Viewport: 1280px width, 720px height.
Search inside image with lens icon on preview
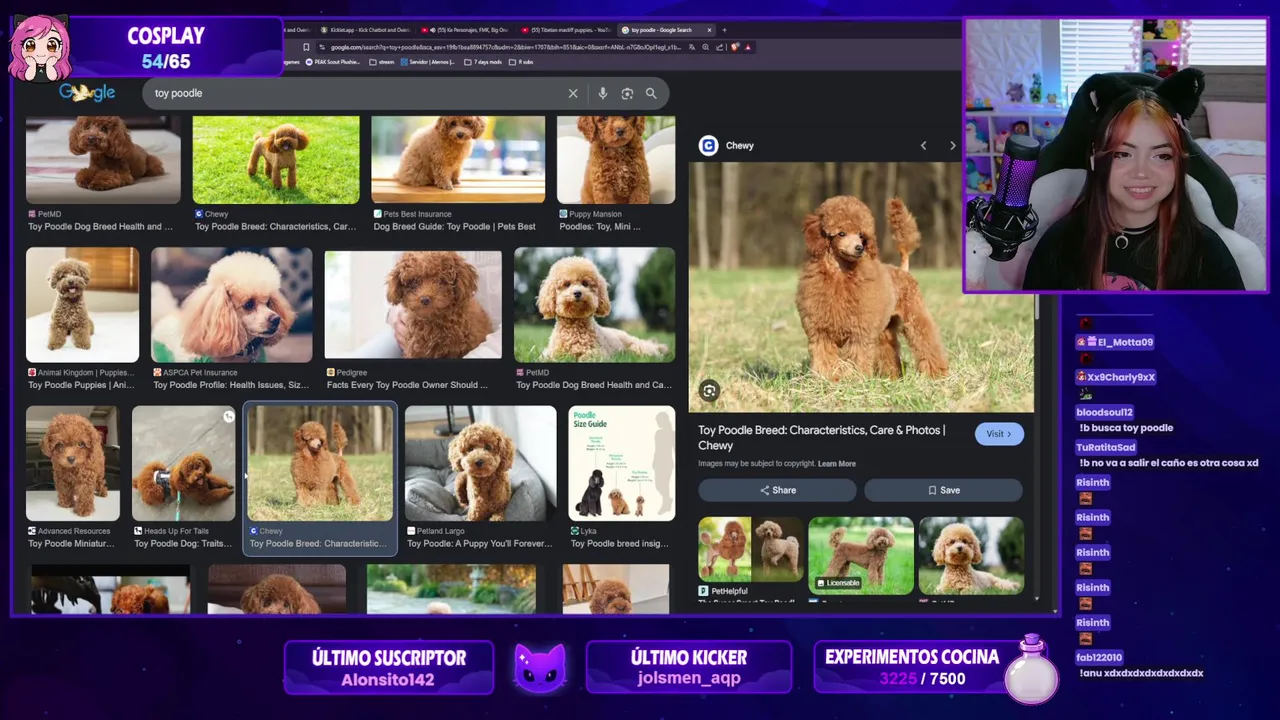[x=709, y=391]
